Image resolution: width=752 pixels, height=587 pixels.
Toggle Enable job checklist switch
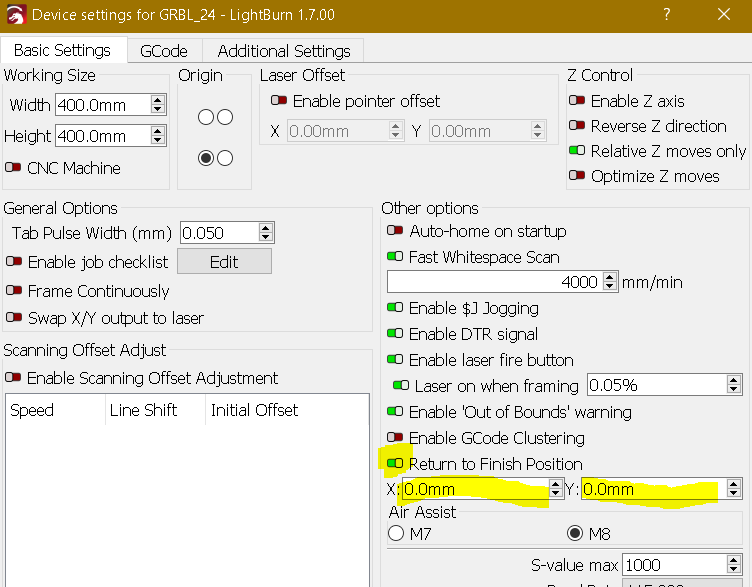pos(14,261)
